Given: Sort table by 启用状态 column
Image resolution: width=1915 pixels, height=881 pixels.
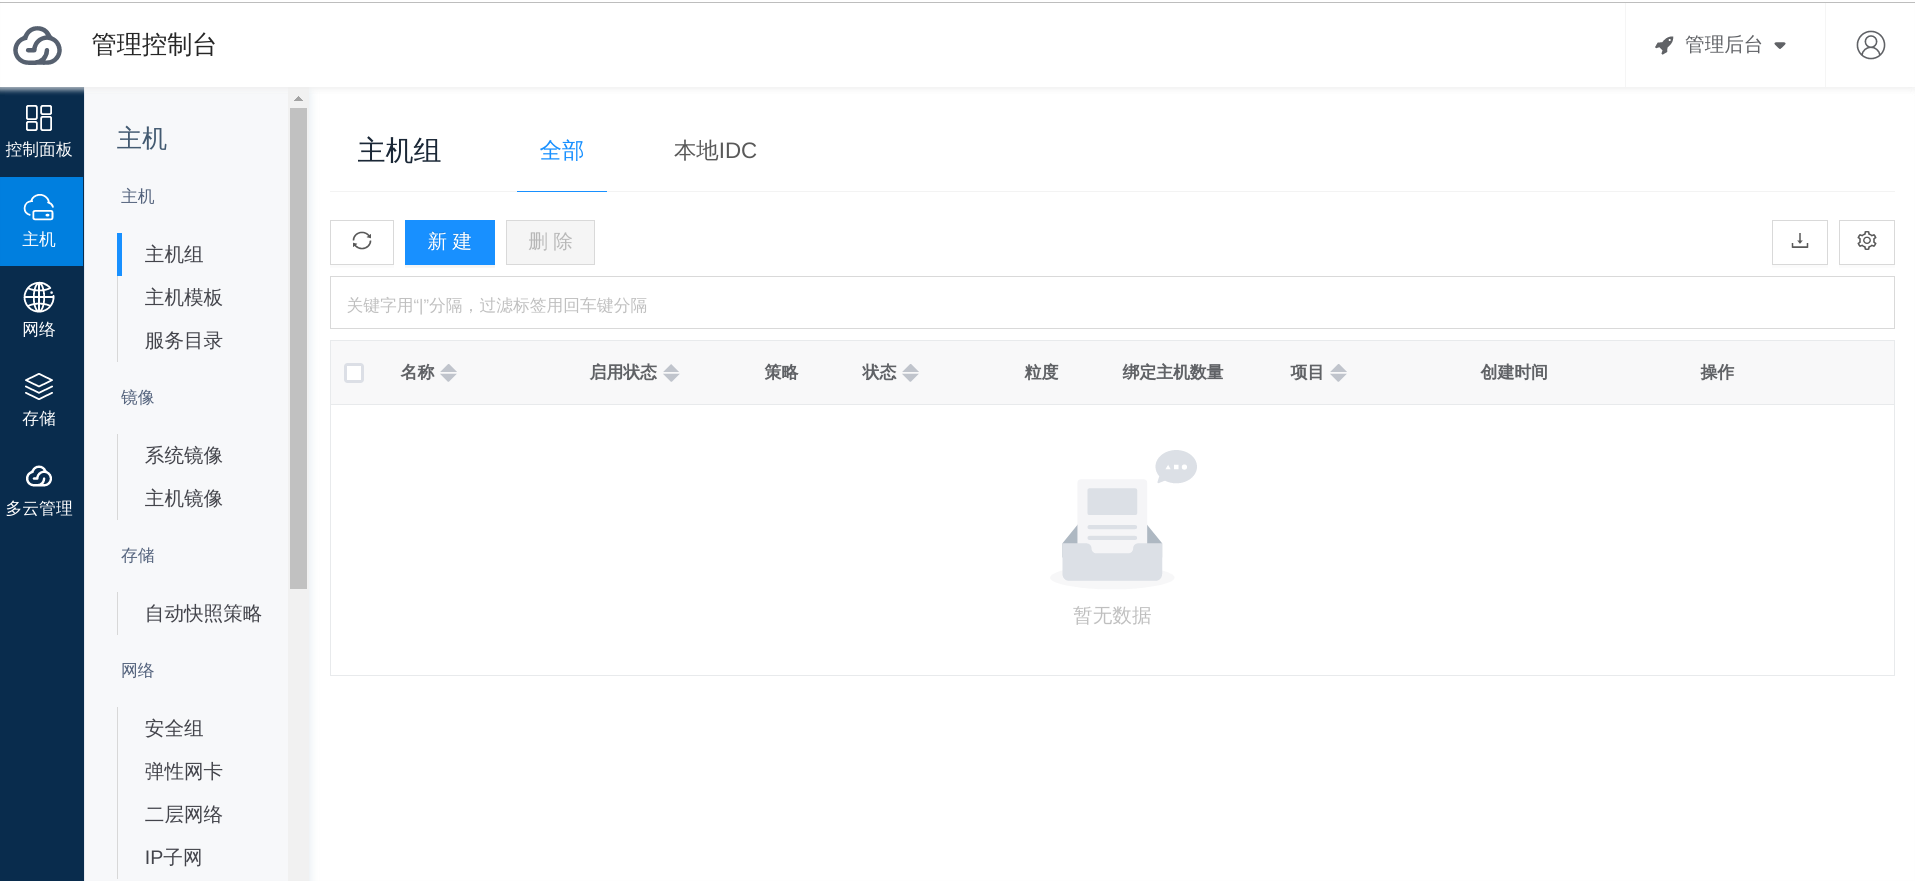Looking at the screenshot, I should click(671, 373).
